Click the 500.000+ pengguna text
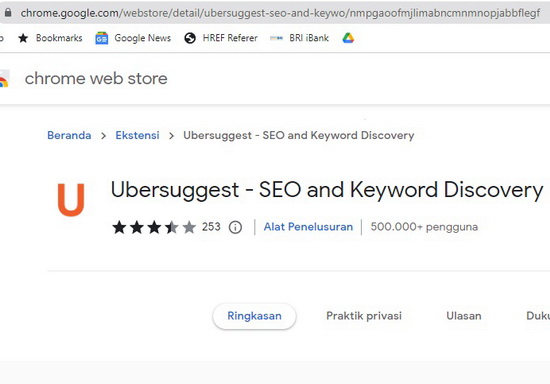Screen dimensions: 550x384 [424, 227]
